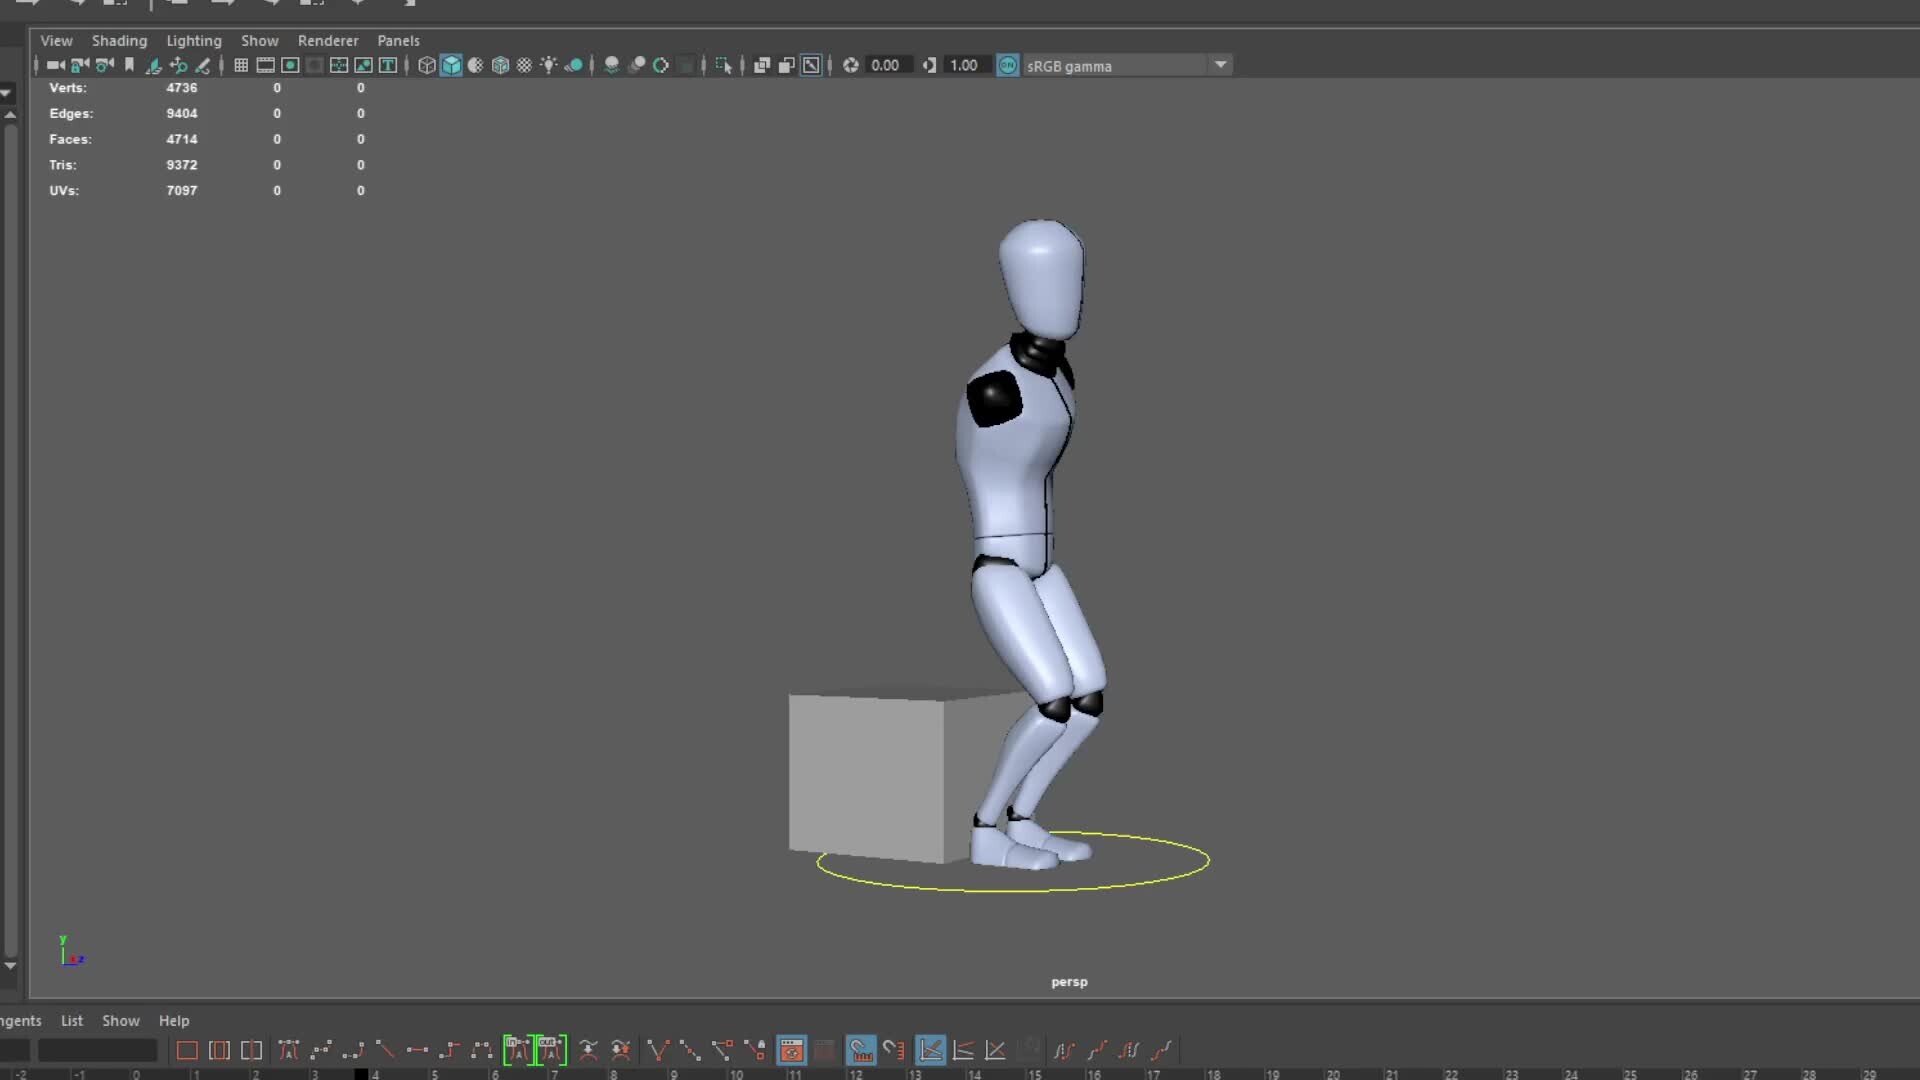This screenshot has width=1920, height=1080.
Task: Toggle the color management ON switch
Action: [x=1008, y=65]
